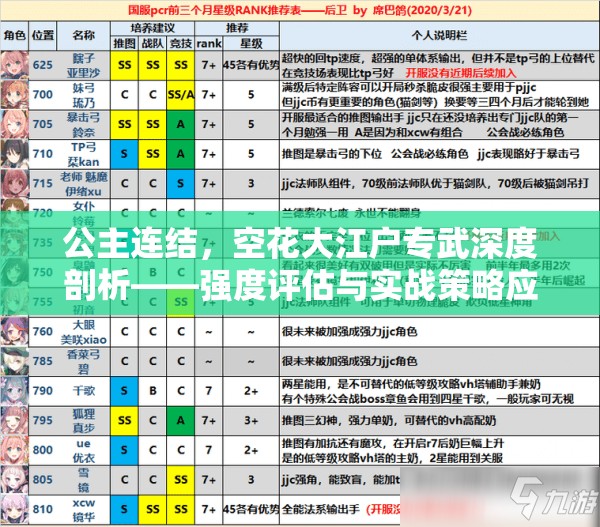Screen dimensions: 600x527
Task: Click the avatar beside position 785
Action: [15, 361]
